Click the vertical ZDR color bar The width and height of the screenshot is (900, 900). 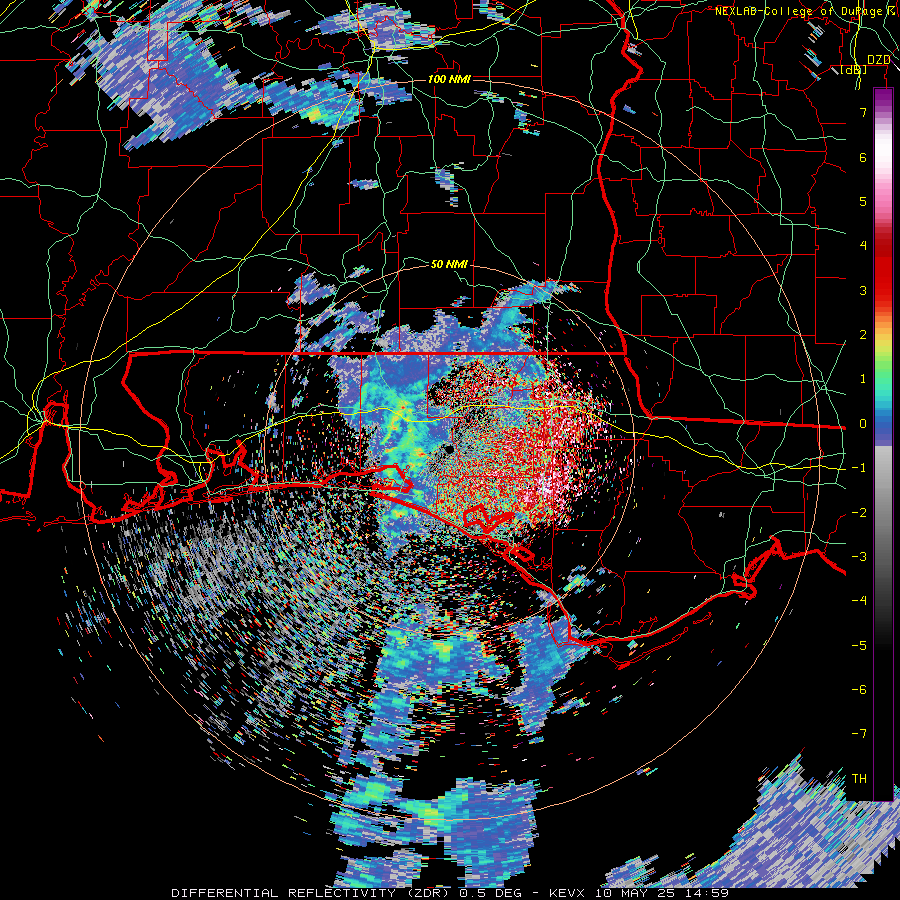tap(883, 444)
